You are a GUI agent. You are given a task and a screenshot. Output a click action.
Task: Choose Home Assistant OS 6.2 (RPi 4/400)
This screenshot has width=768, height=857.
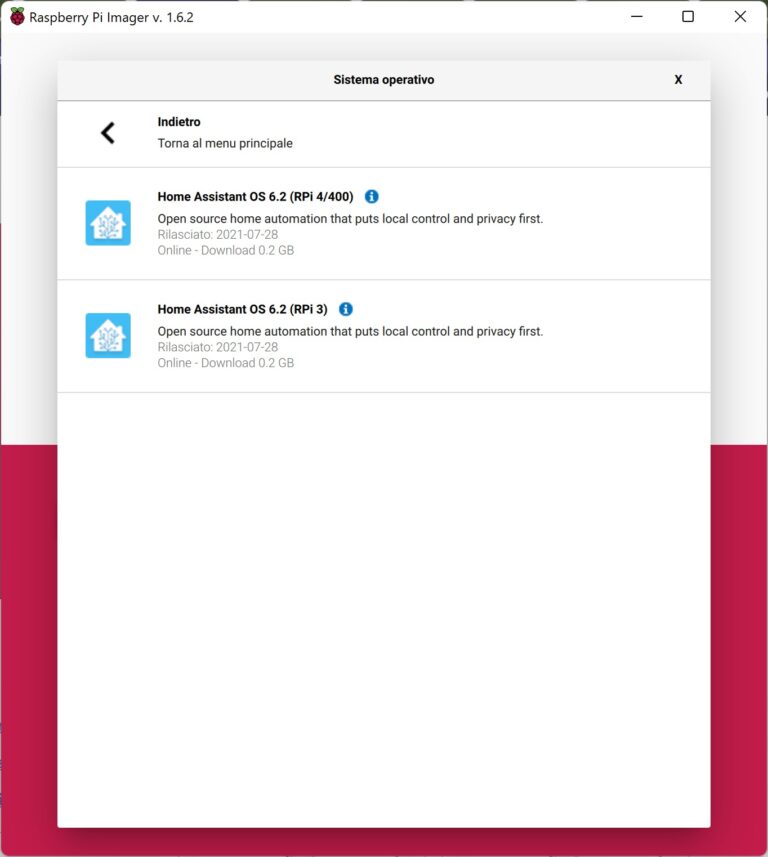[x=384, y=224]
